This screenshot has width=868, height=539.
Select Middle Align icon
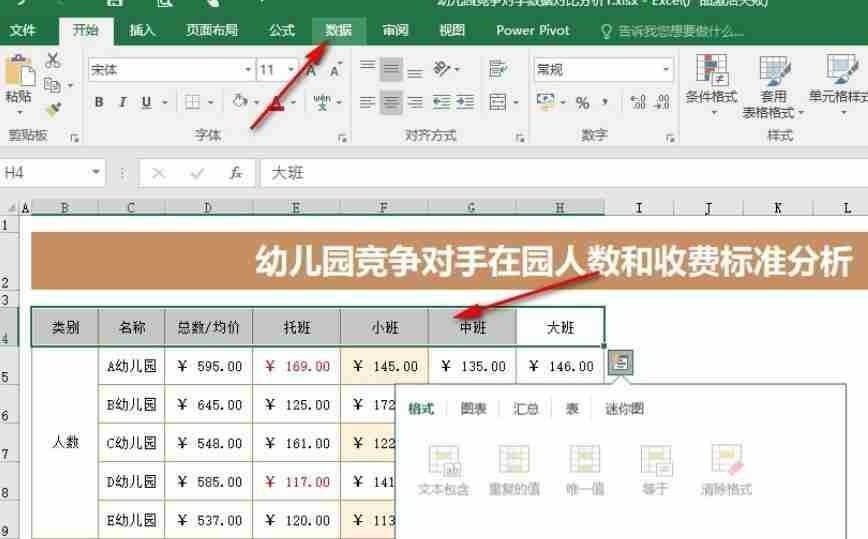(391, 69)
